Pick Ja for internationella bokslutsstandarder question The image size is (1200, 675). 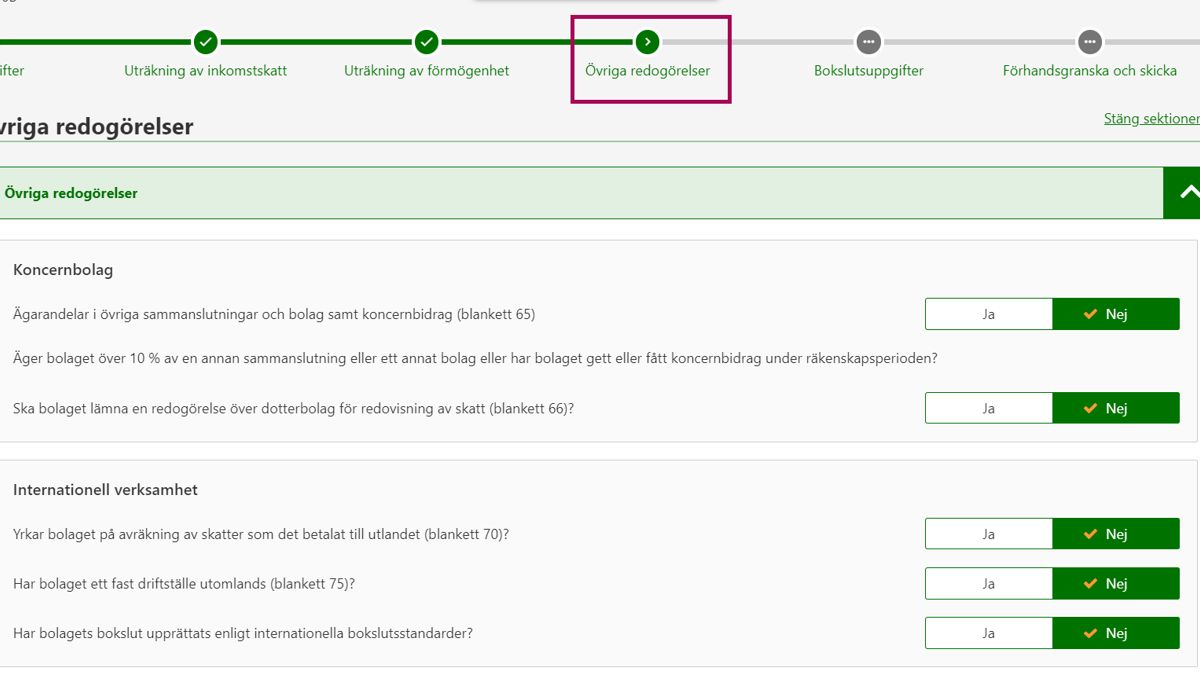pyautogui.click(x=988, y=633)
